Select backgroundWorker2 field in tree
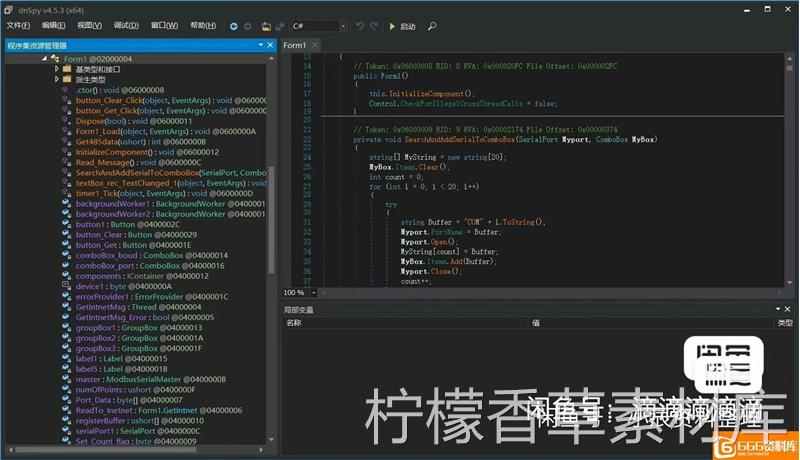 [170, 214]
